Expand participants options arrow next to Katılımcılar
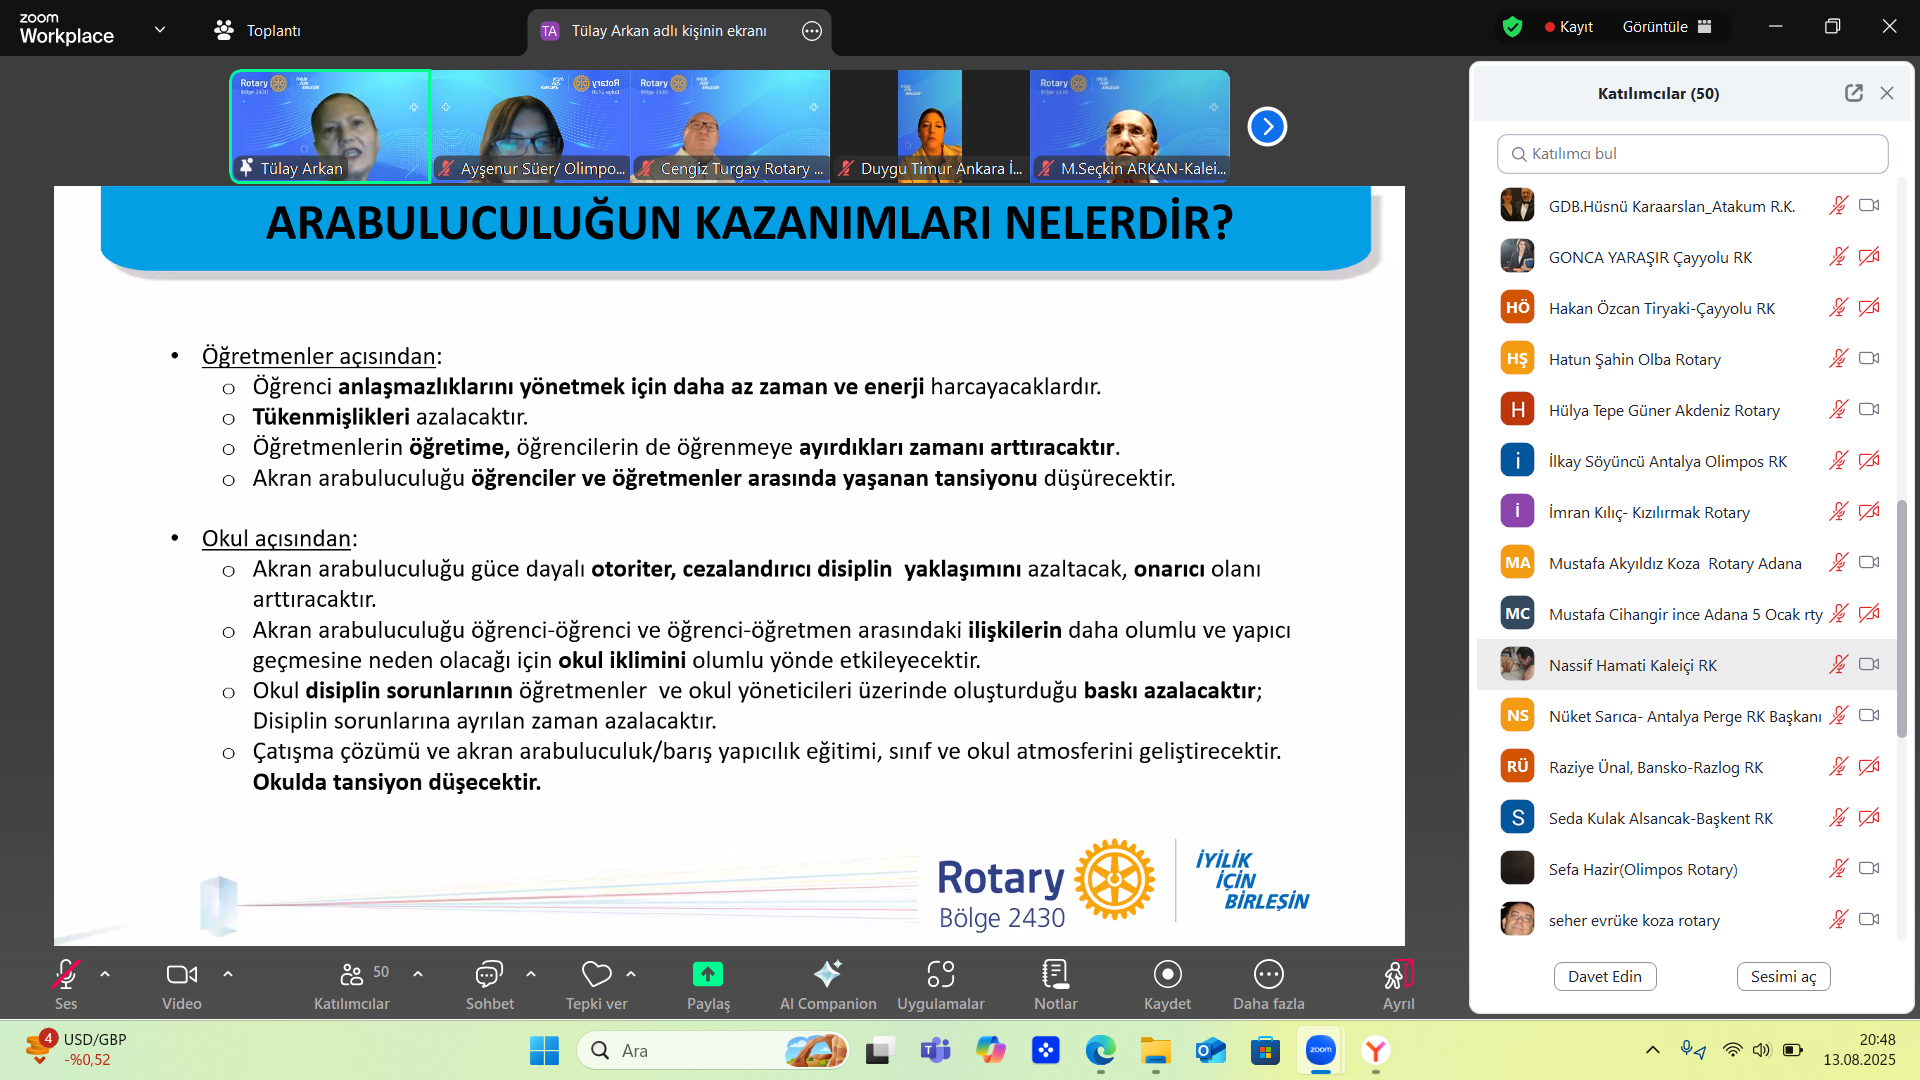This screenshot has height=1080, width=1920. pos(418,973)
